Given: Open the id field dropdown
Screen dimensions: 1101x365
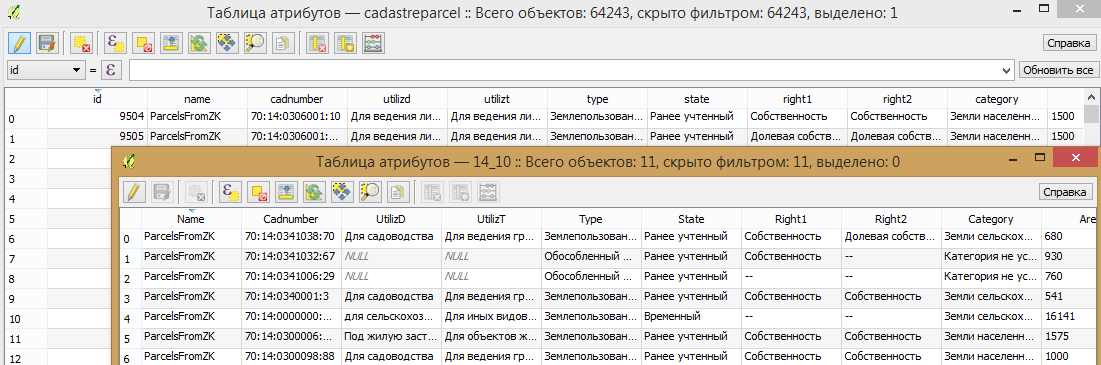Looking at the screenshot, I should [45, 70].
